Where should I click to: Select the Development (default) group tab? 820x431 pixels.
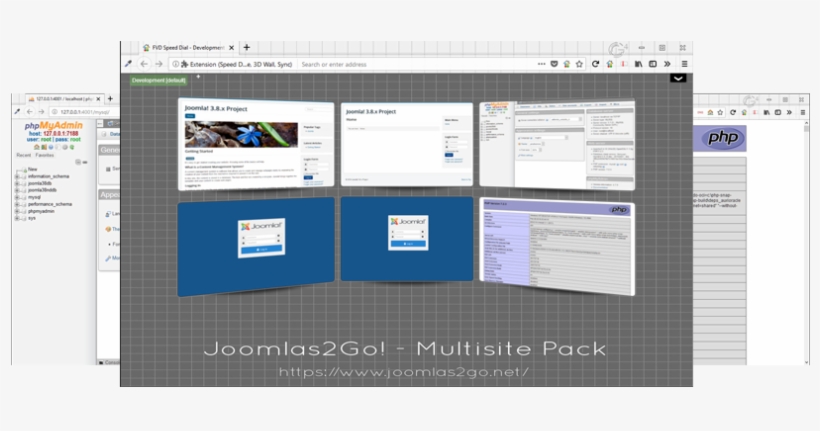(x=158, y=80)
